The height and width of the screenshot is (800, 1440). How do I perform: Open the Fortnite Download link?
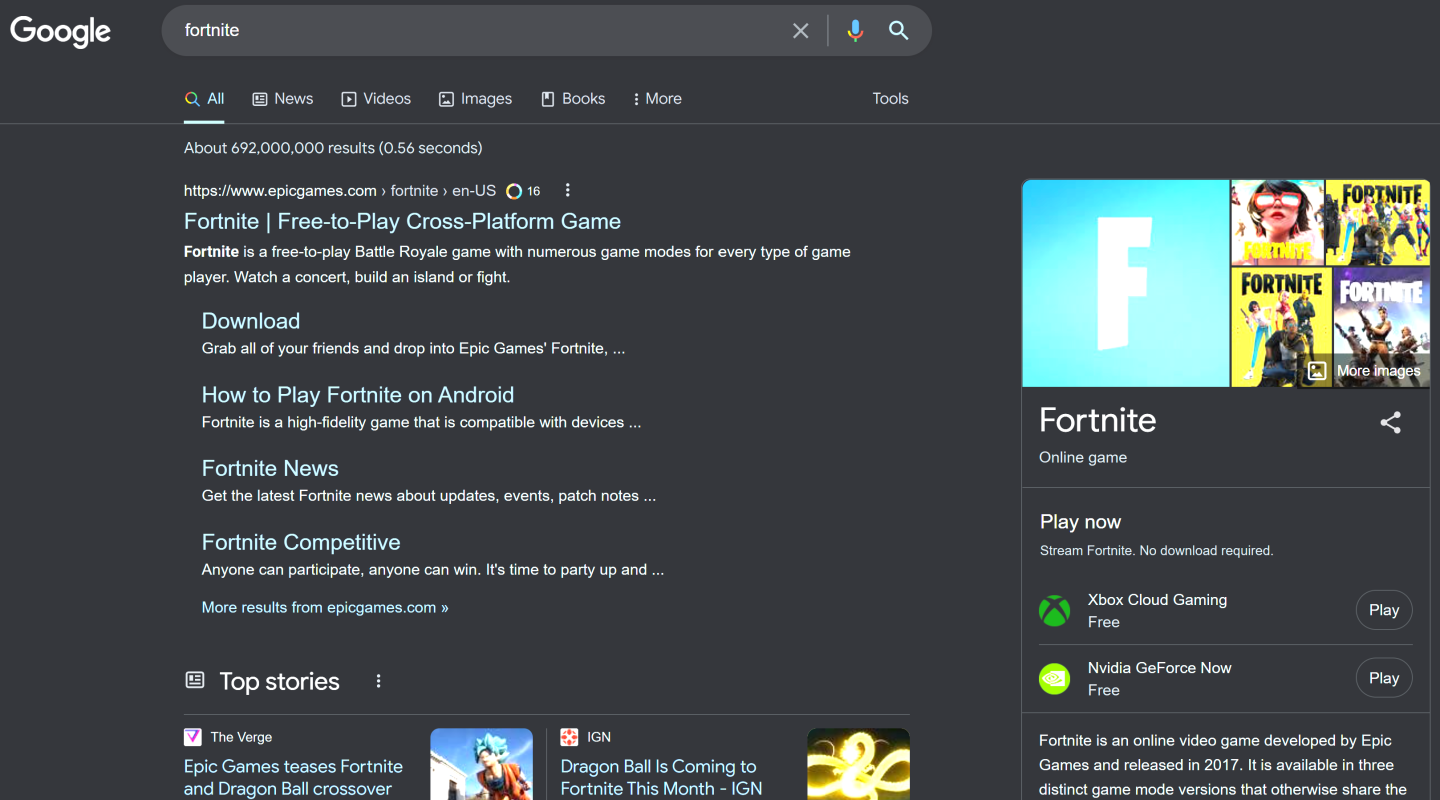[250, 320]
